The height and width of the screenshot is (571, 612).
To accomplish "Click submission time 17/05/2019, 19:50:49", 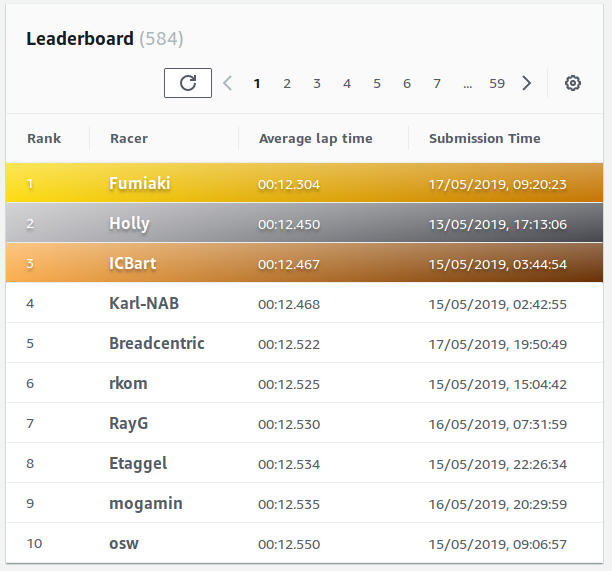I will point(498,345).
